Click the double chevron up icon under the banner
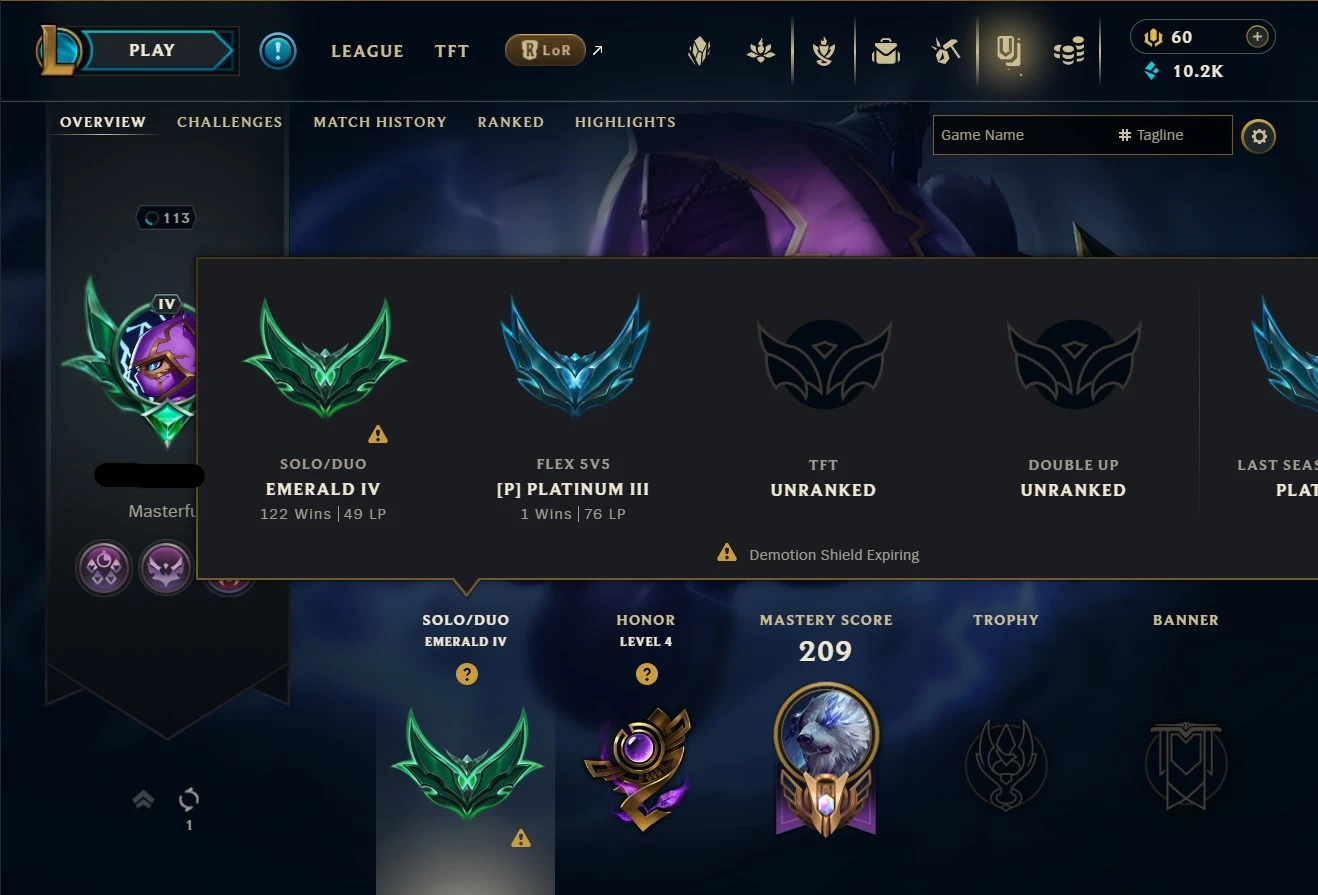This screenshot has height=895, width=1318. pos(143,799)
